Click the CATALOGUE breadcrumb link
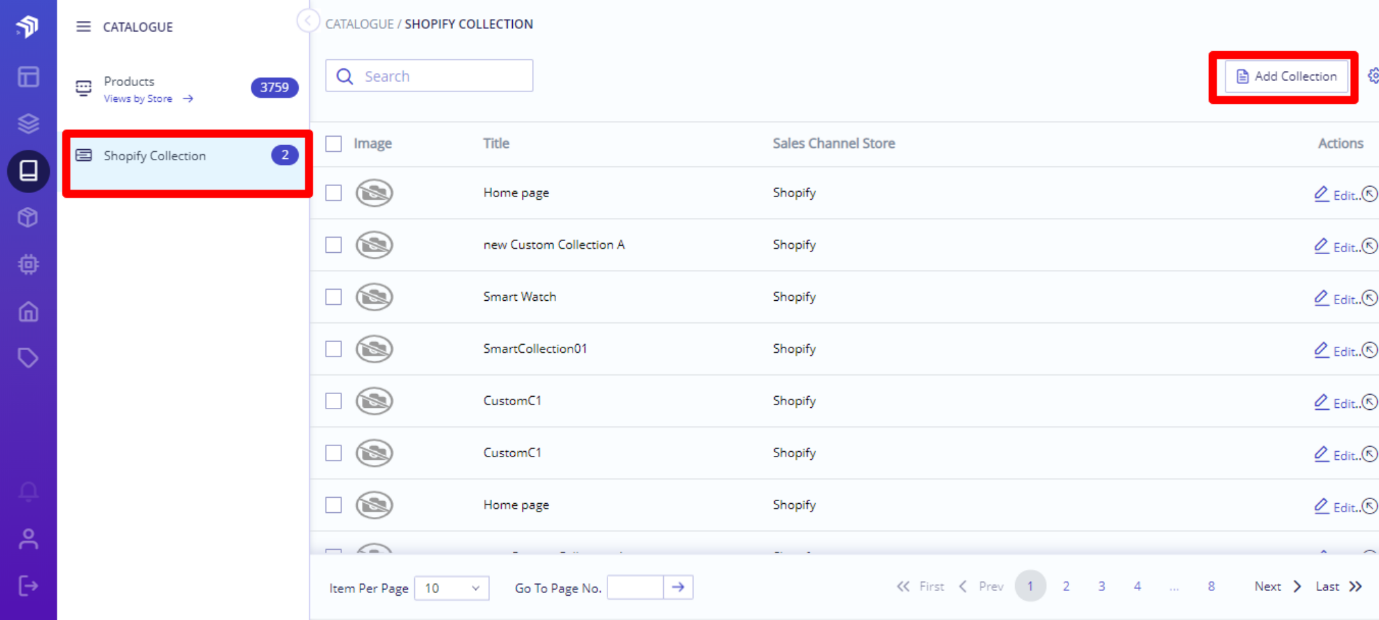The height and width of the screenshot is (620, 1379). tap(359, 24)
